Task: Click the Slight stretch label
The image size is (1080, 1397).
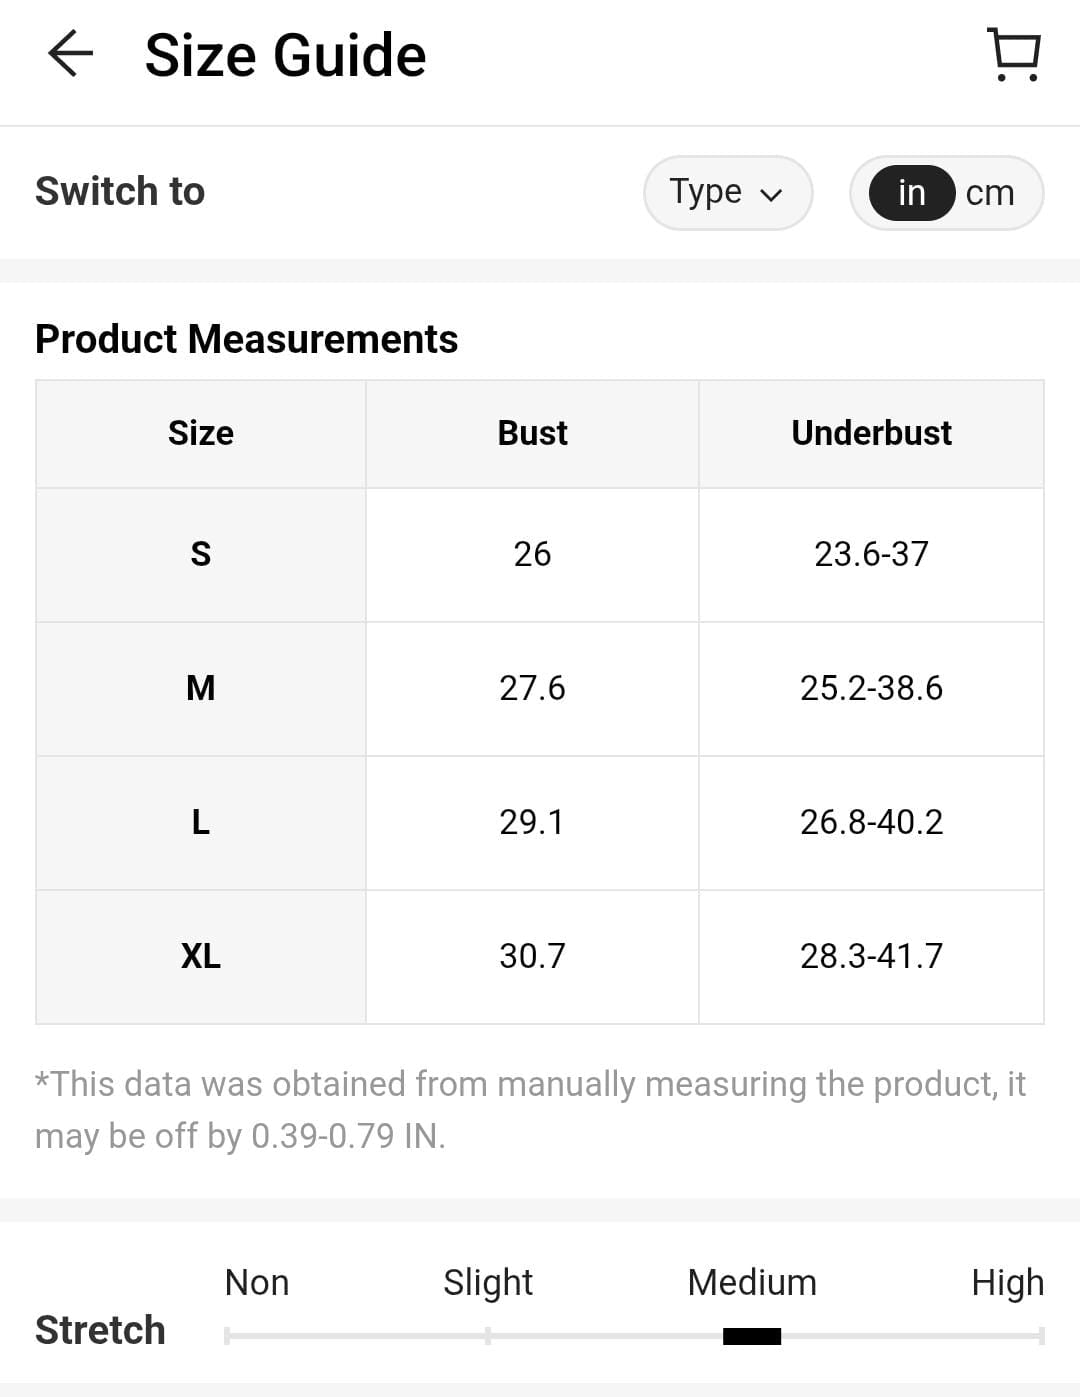Action: [488, 1283]
